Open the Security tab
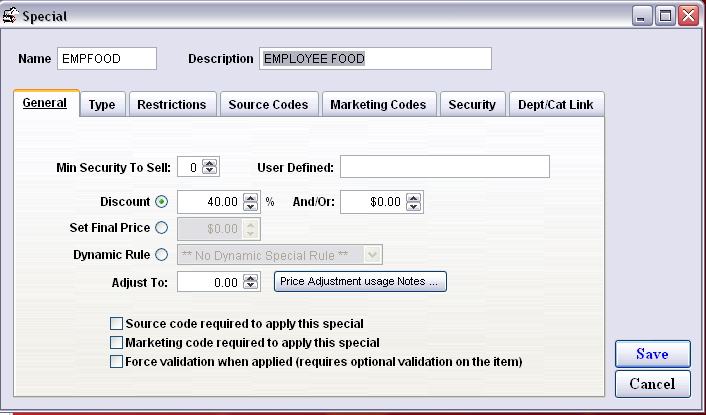706x415 pixels. [x=472, y=104]
